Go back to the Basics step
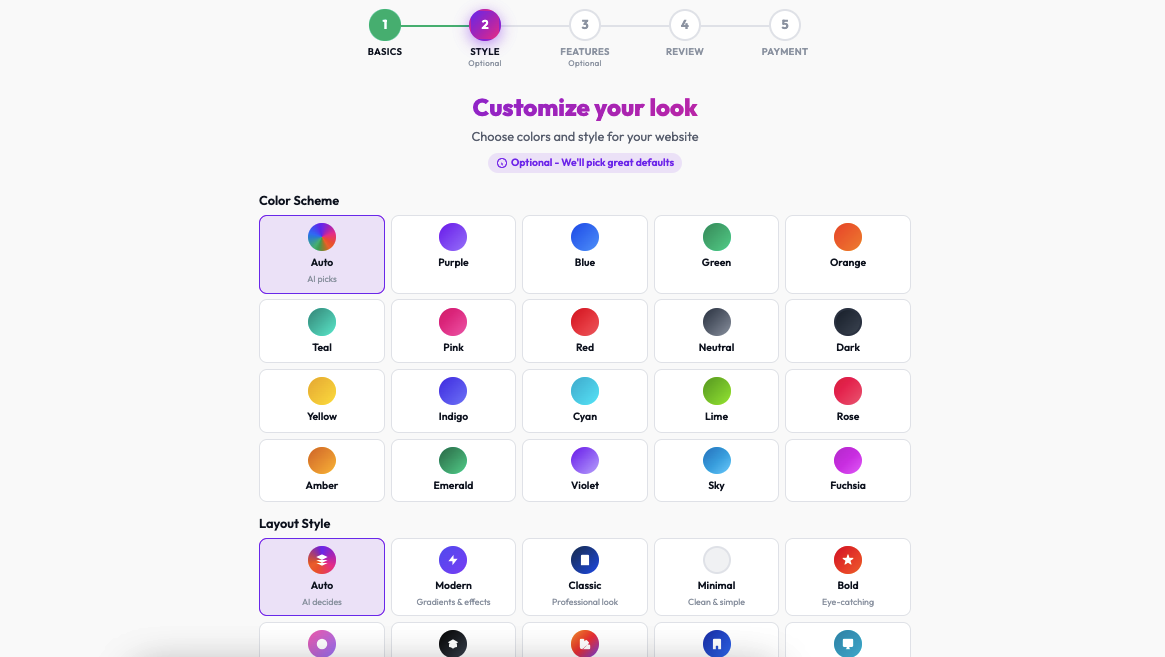 pyautogui.click(x=385, y=25)
